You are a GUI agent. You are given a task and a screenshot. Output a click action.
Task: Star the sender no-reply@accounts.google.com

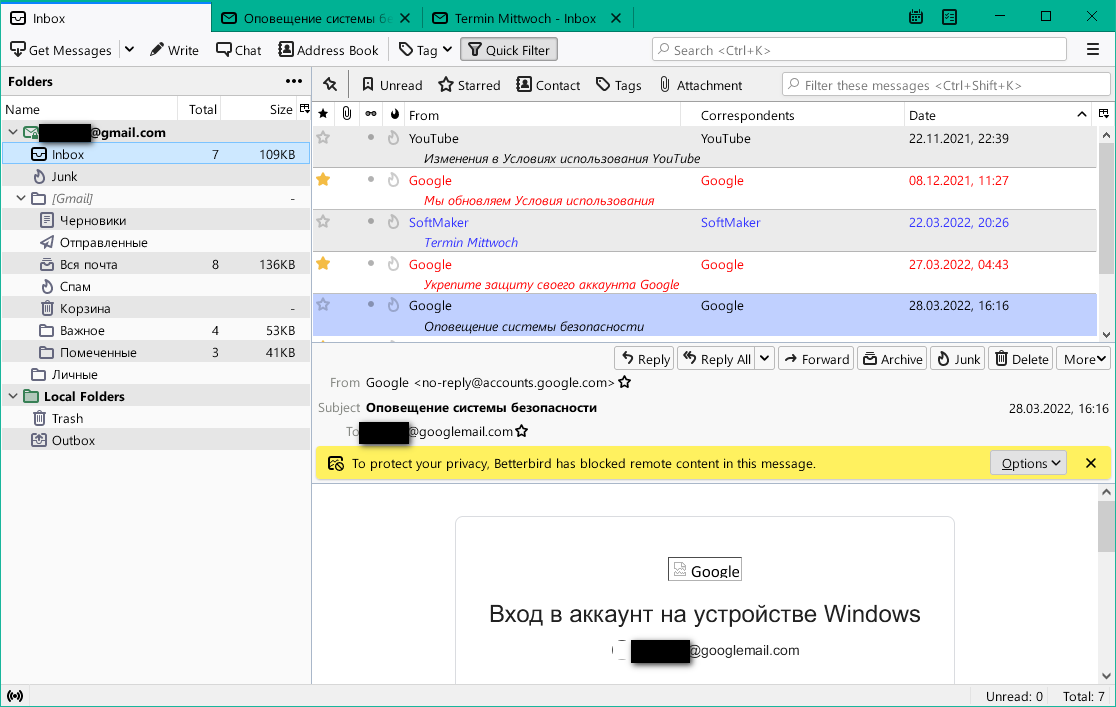coord(625,382)
